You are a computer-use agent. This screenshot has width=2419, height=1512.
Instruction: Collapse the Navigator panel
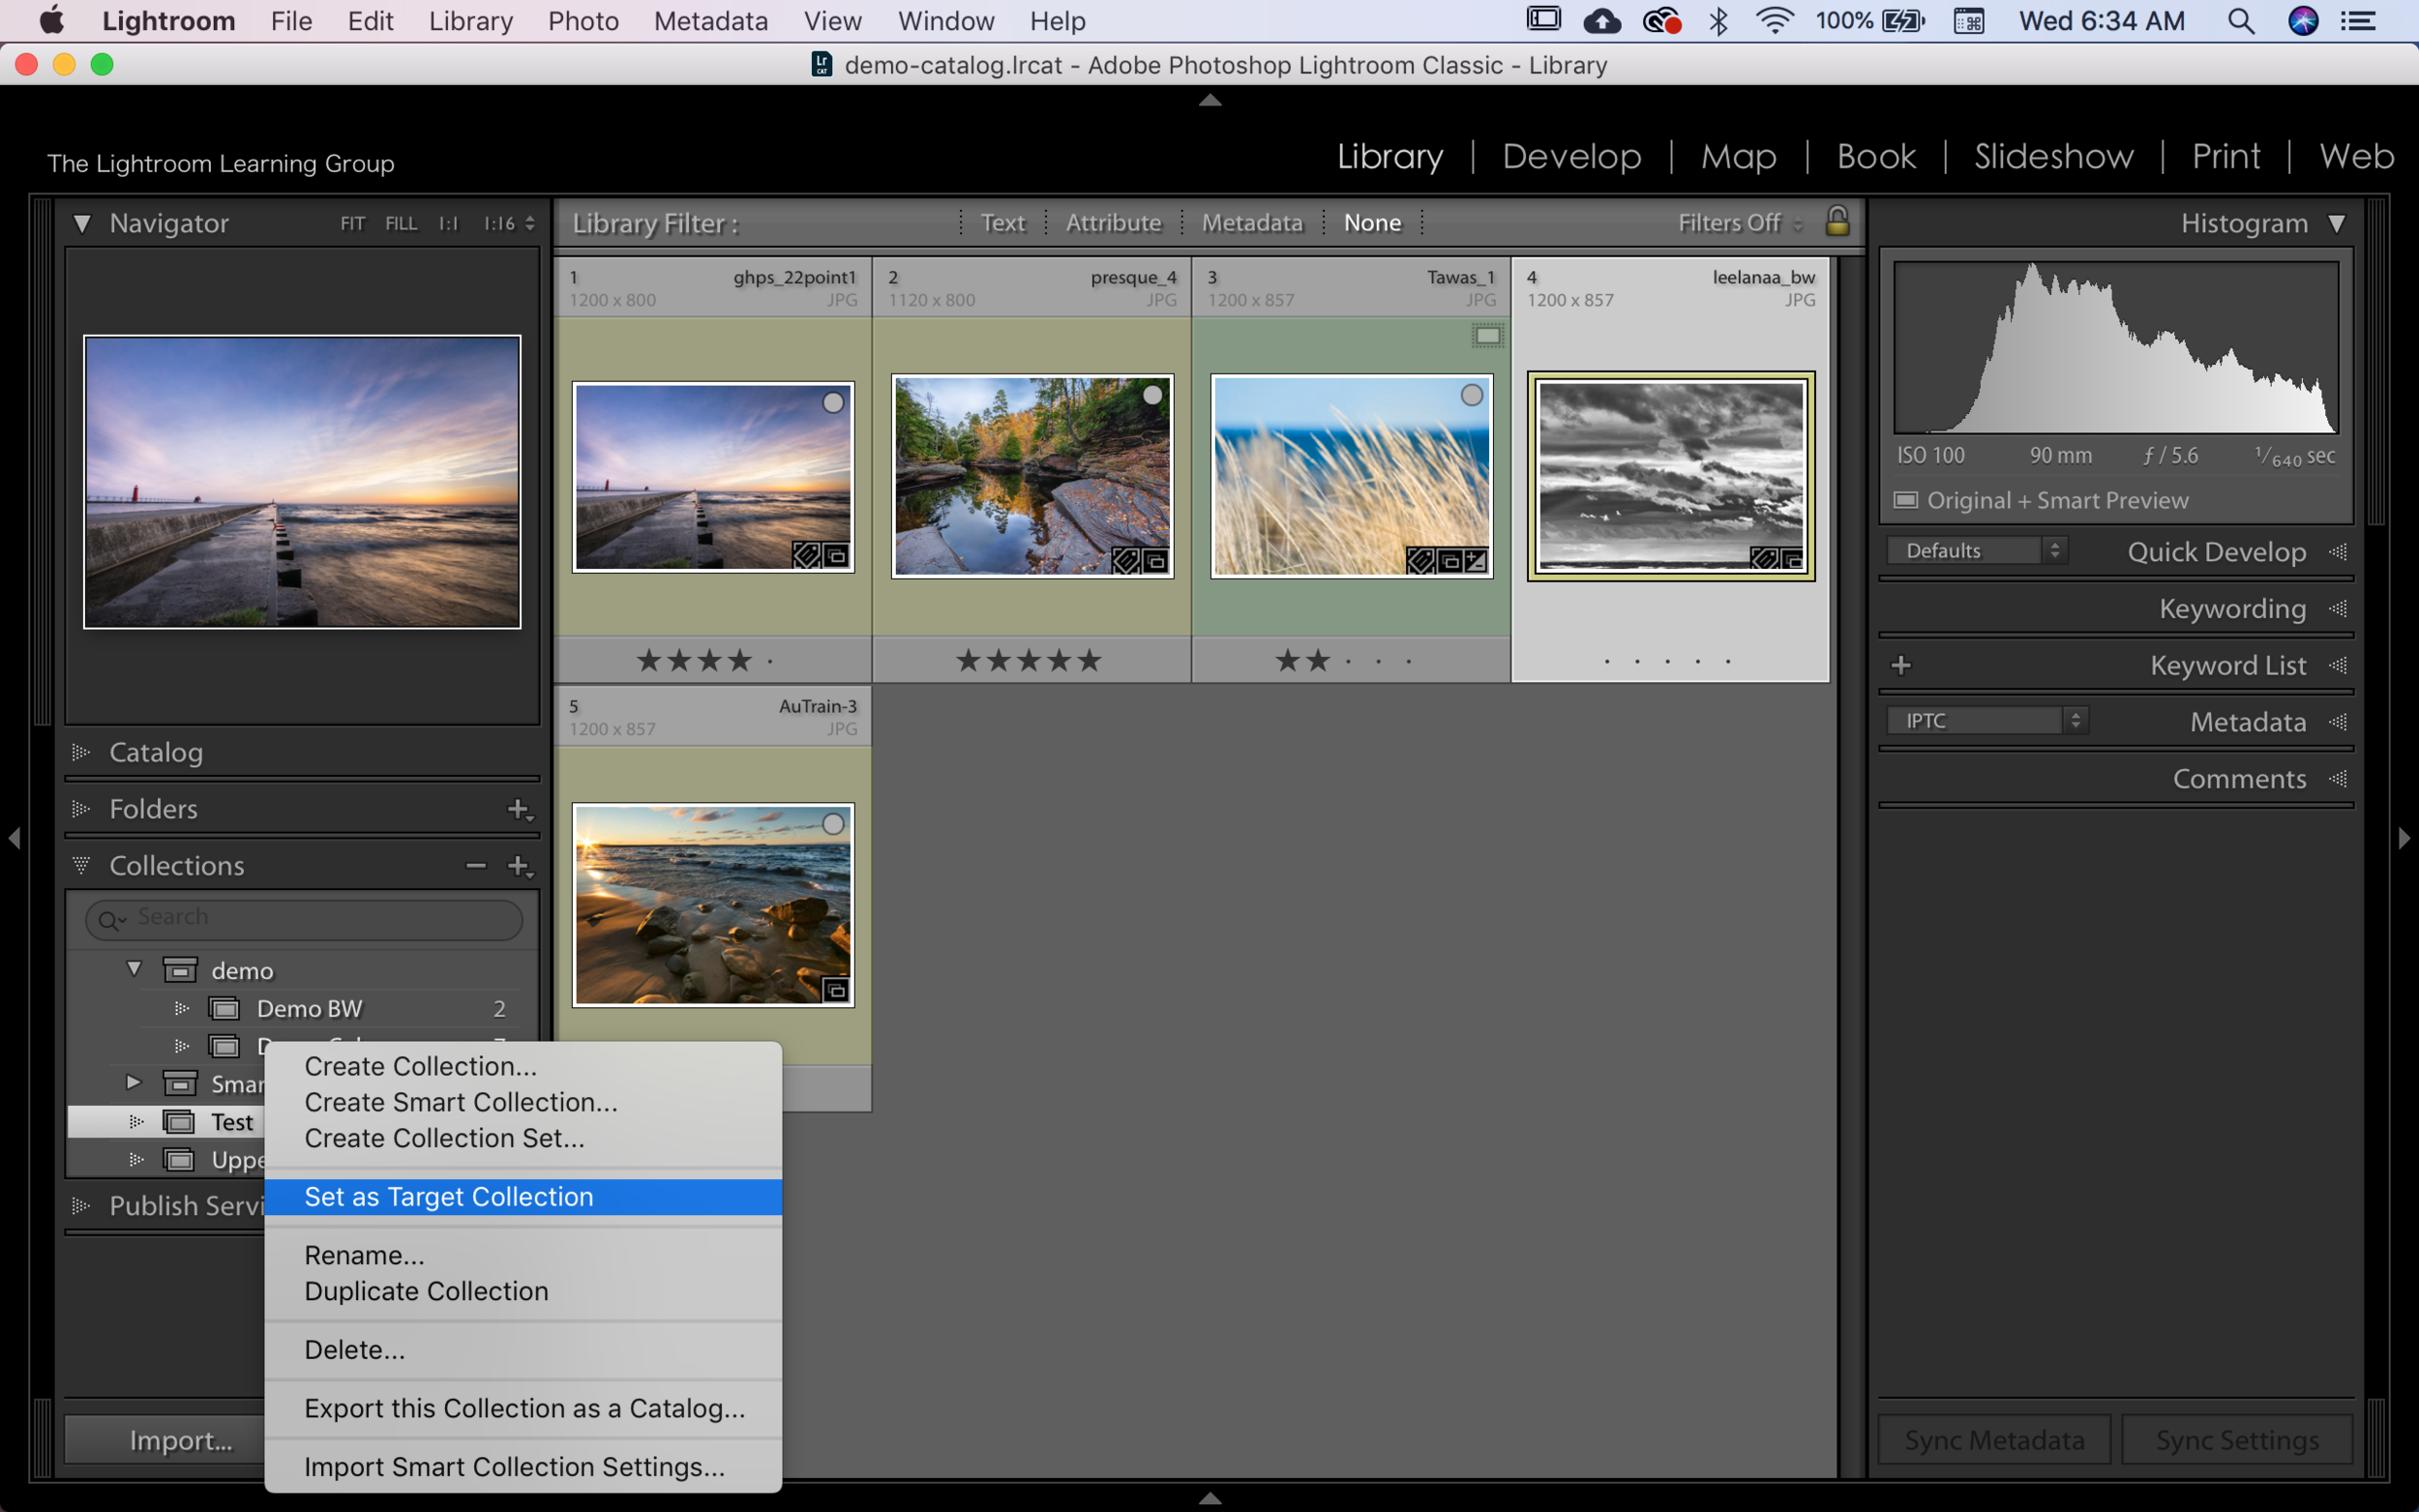82,223
